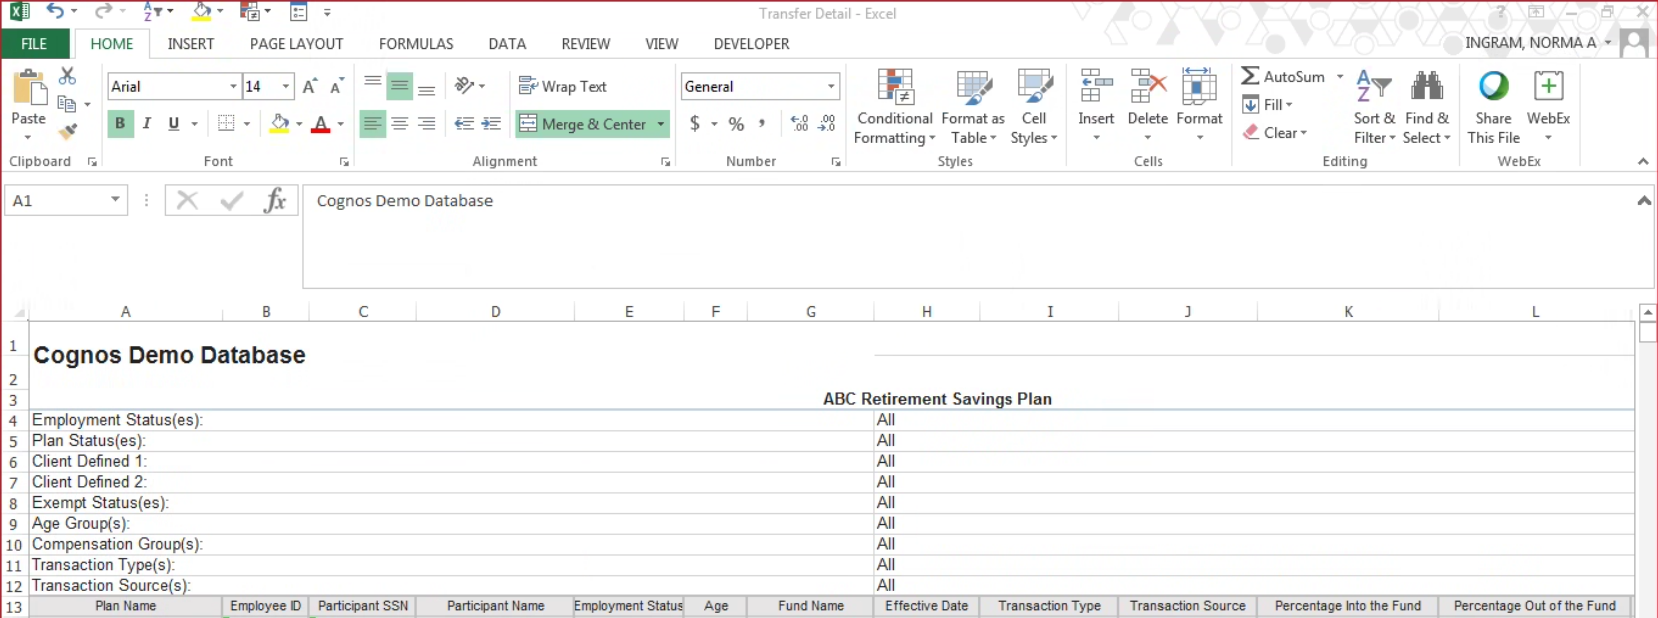The image size is (1658, 618).
Task: Open Find & Select binoculars
Action: point(1426,86)
